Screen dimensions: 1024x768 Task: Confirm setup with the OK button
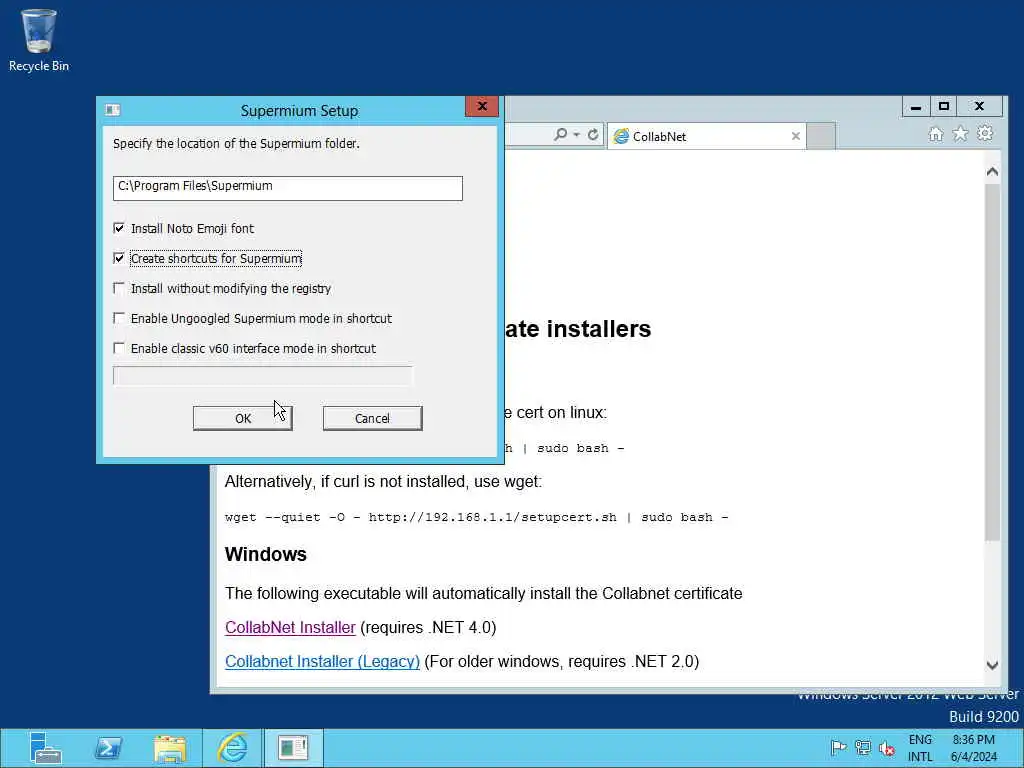242,418
